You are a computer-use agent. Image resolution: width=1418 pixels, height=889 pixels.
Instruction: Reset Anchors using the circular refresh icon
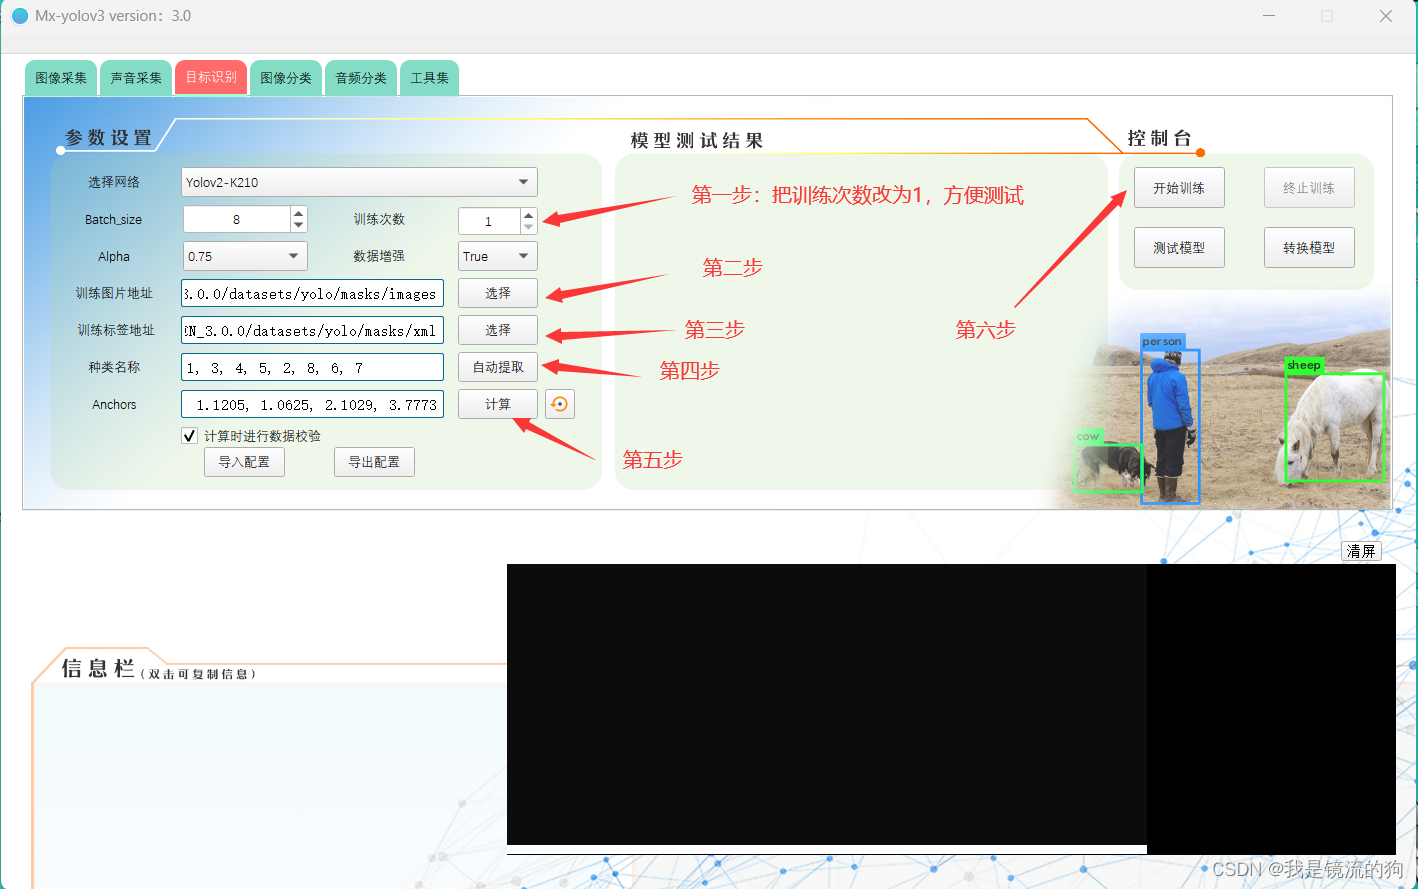pos(560,404)
